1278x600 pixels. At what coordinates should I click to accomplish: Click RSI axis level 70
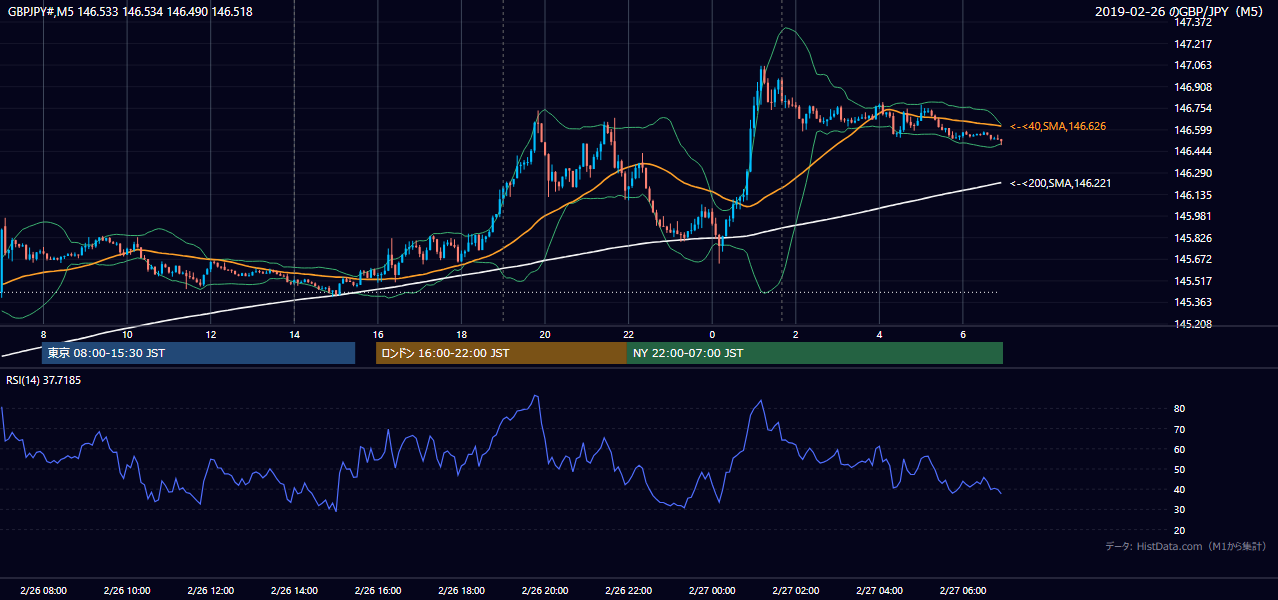pos(1180,429)
